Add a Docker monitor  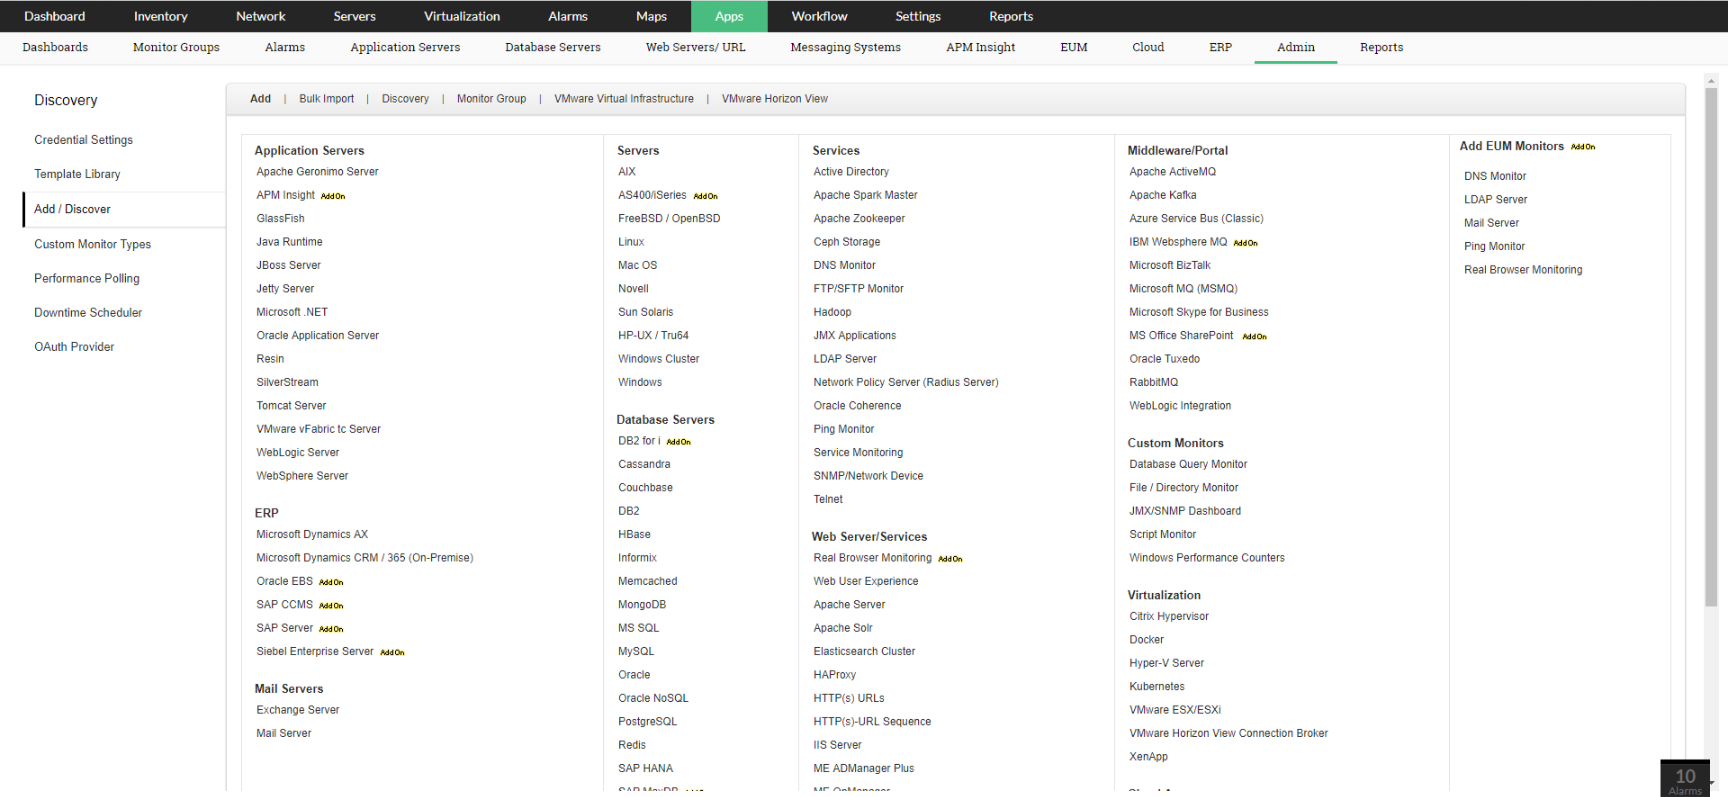[x=1146, y=640]
